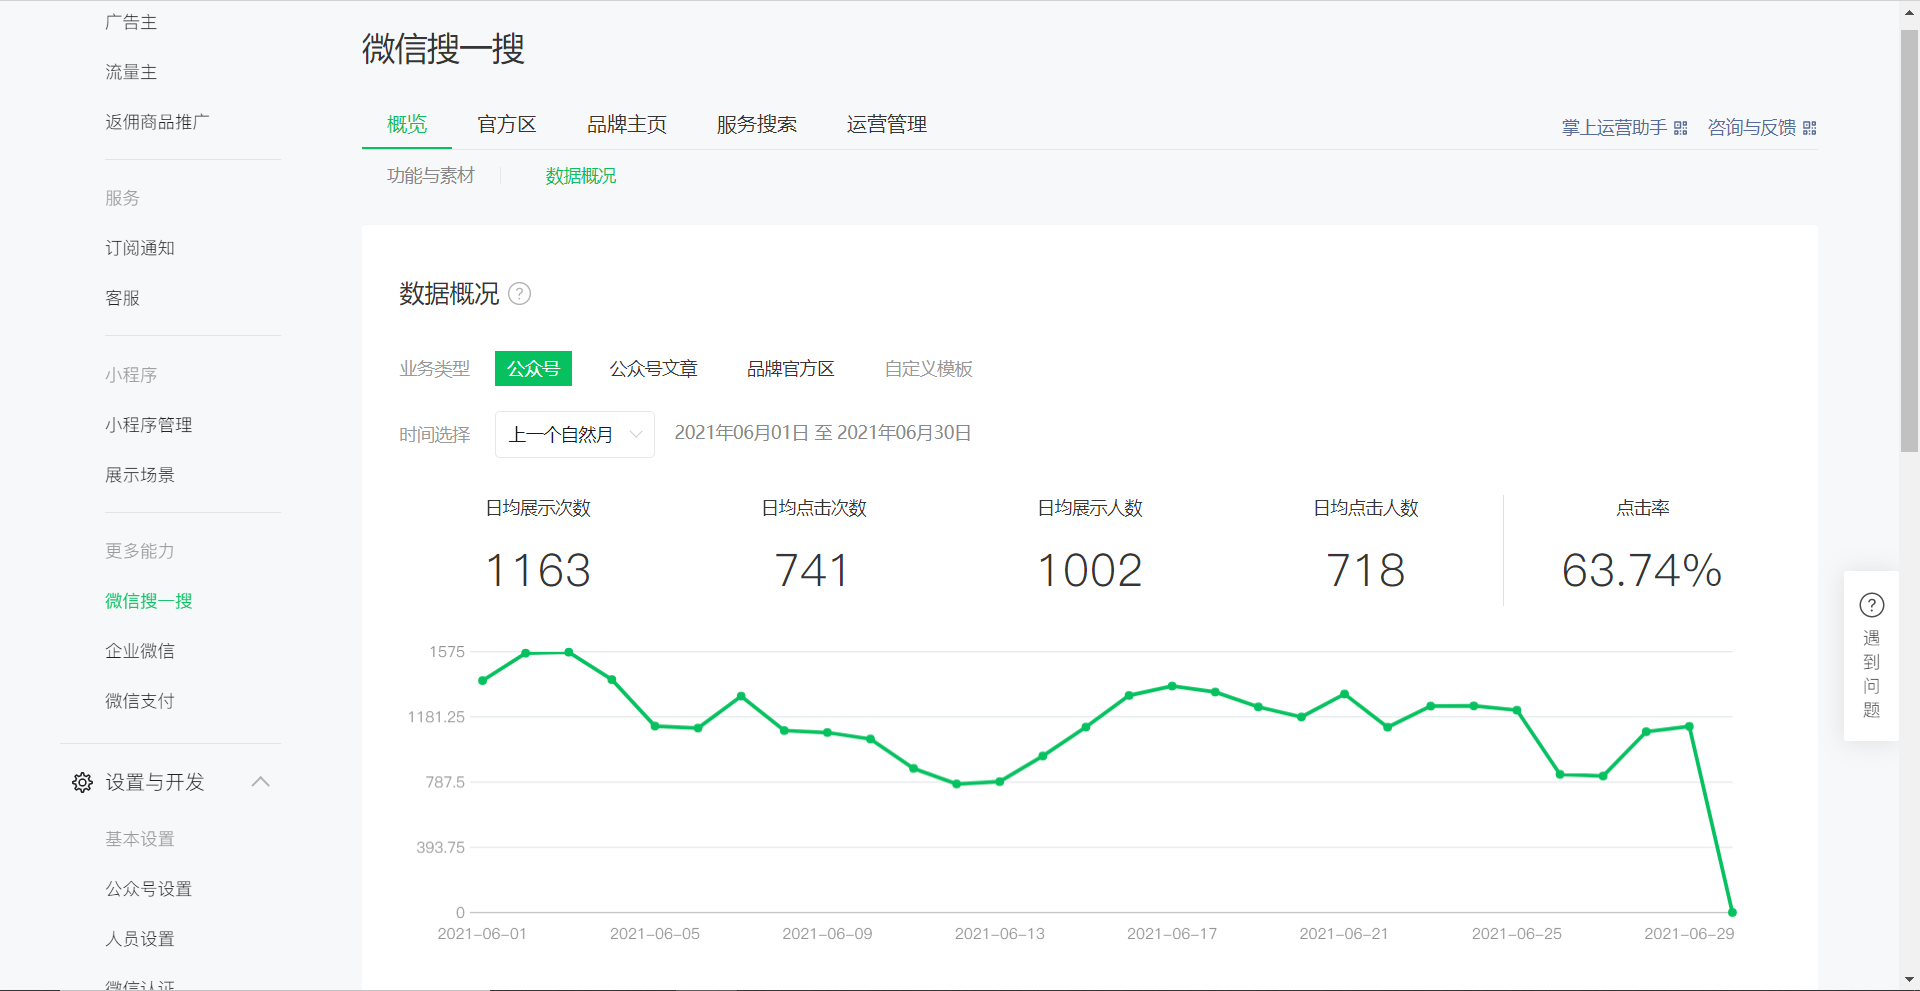Viewport: 1920px width, 991px height.
Task: Select the 日均展示人数 metric 1002
Action: (x=1090, y=571)
